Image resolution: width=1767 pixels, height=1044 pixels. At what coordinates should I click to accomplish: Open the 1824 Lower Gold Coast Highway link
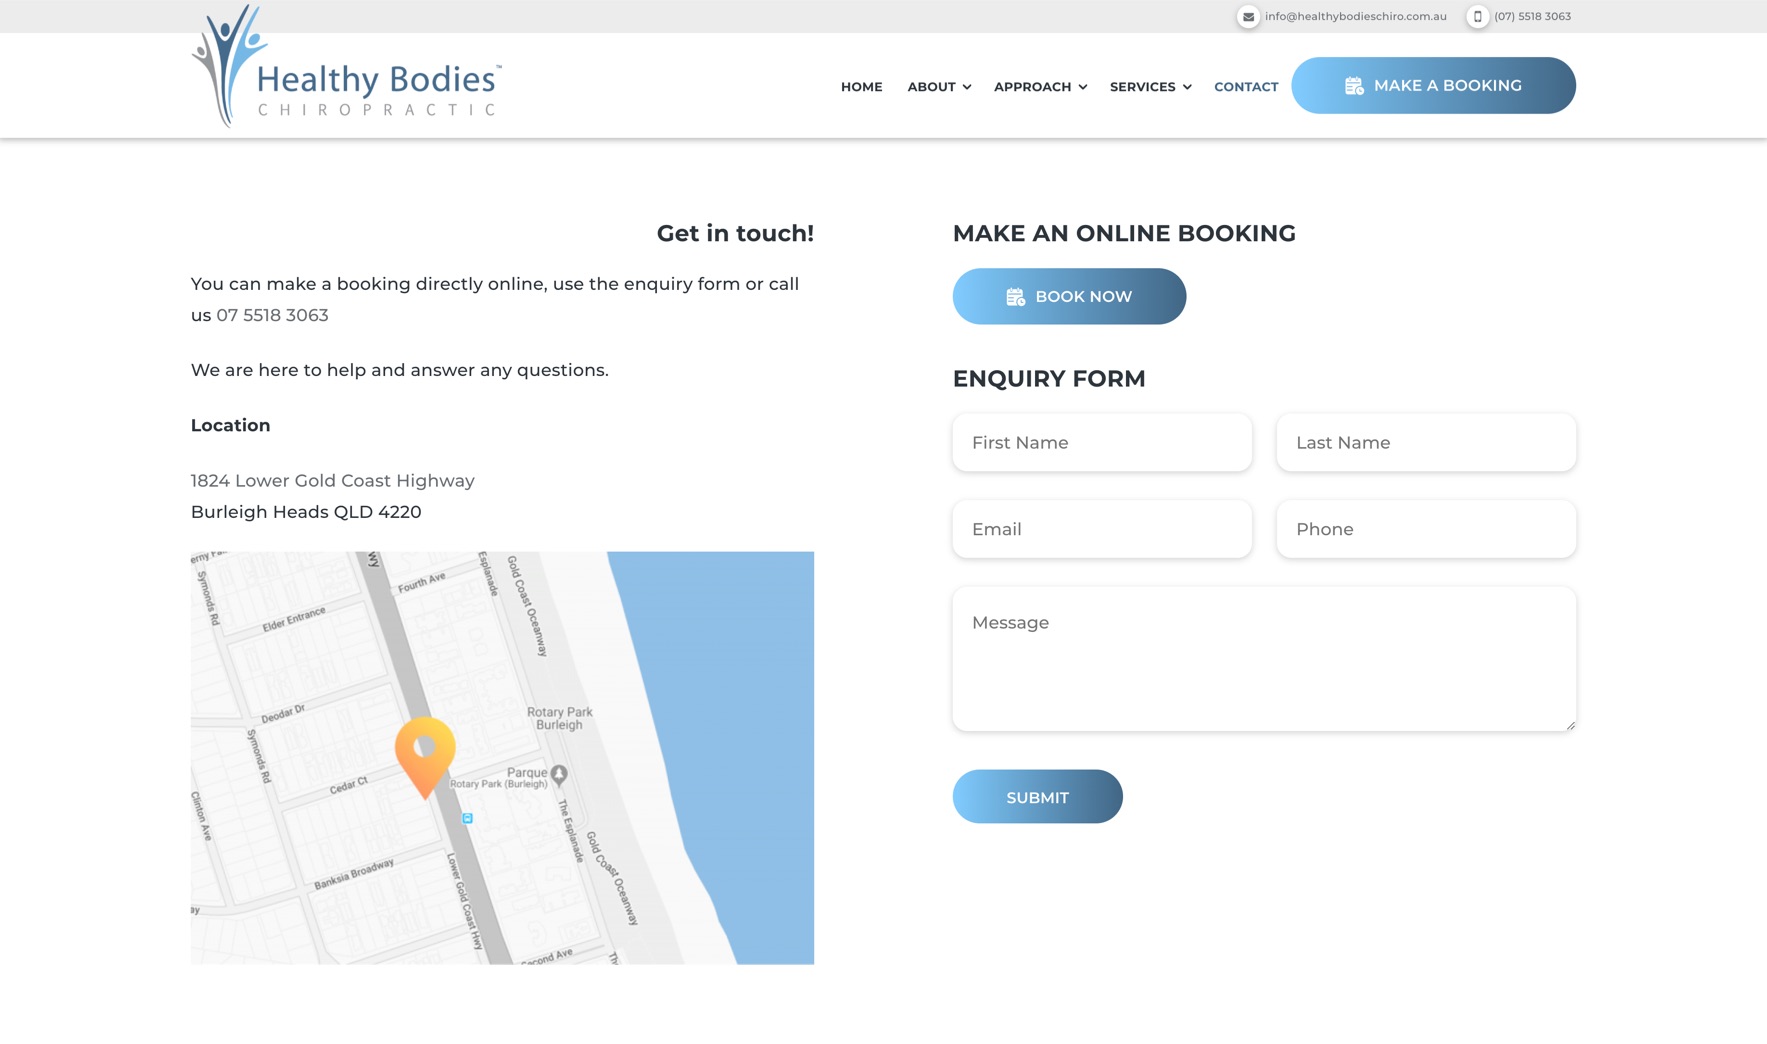click(x=332, y=481)
